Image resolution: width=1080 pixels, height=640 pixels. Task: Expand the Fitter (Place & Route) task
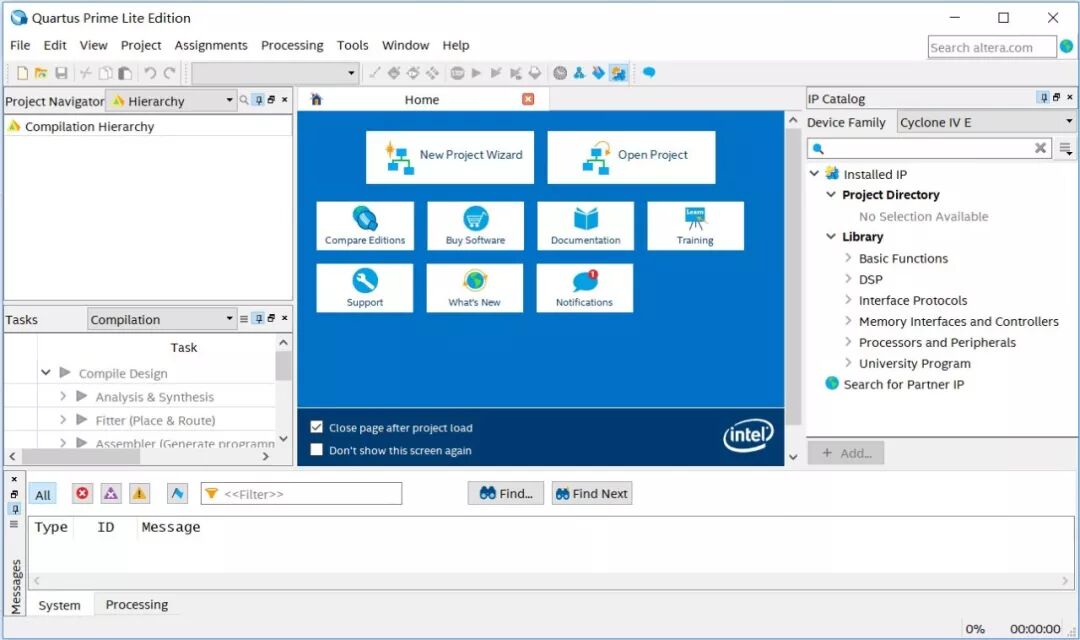[63, 420]
